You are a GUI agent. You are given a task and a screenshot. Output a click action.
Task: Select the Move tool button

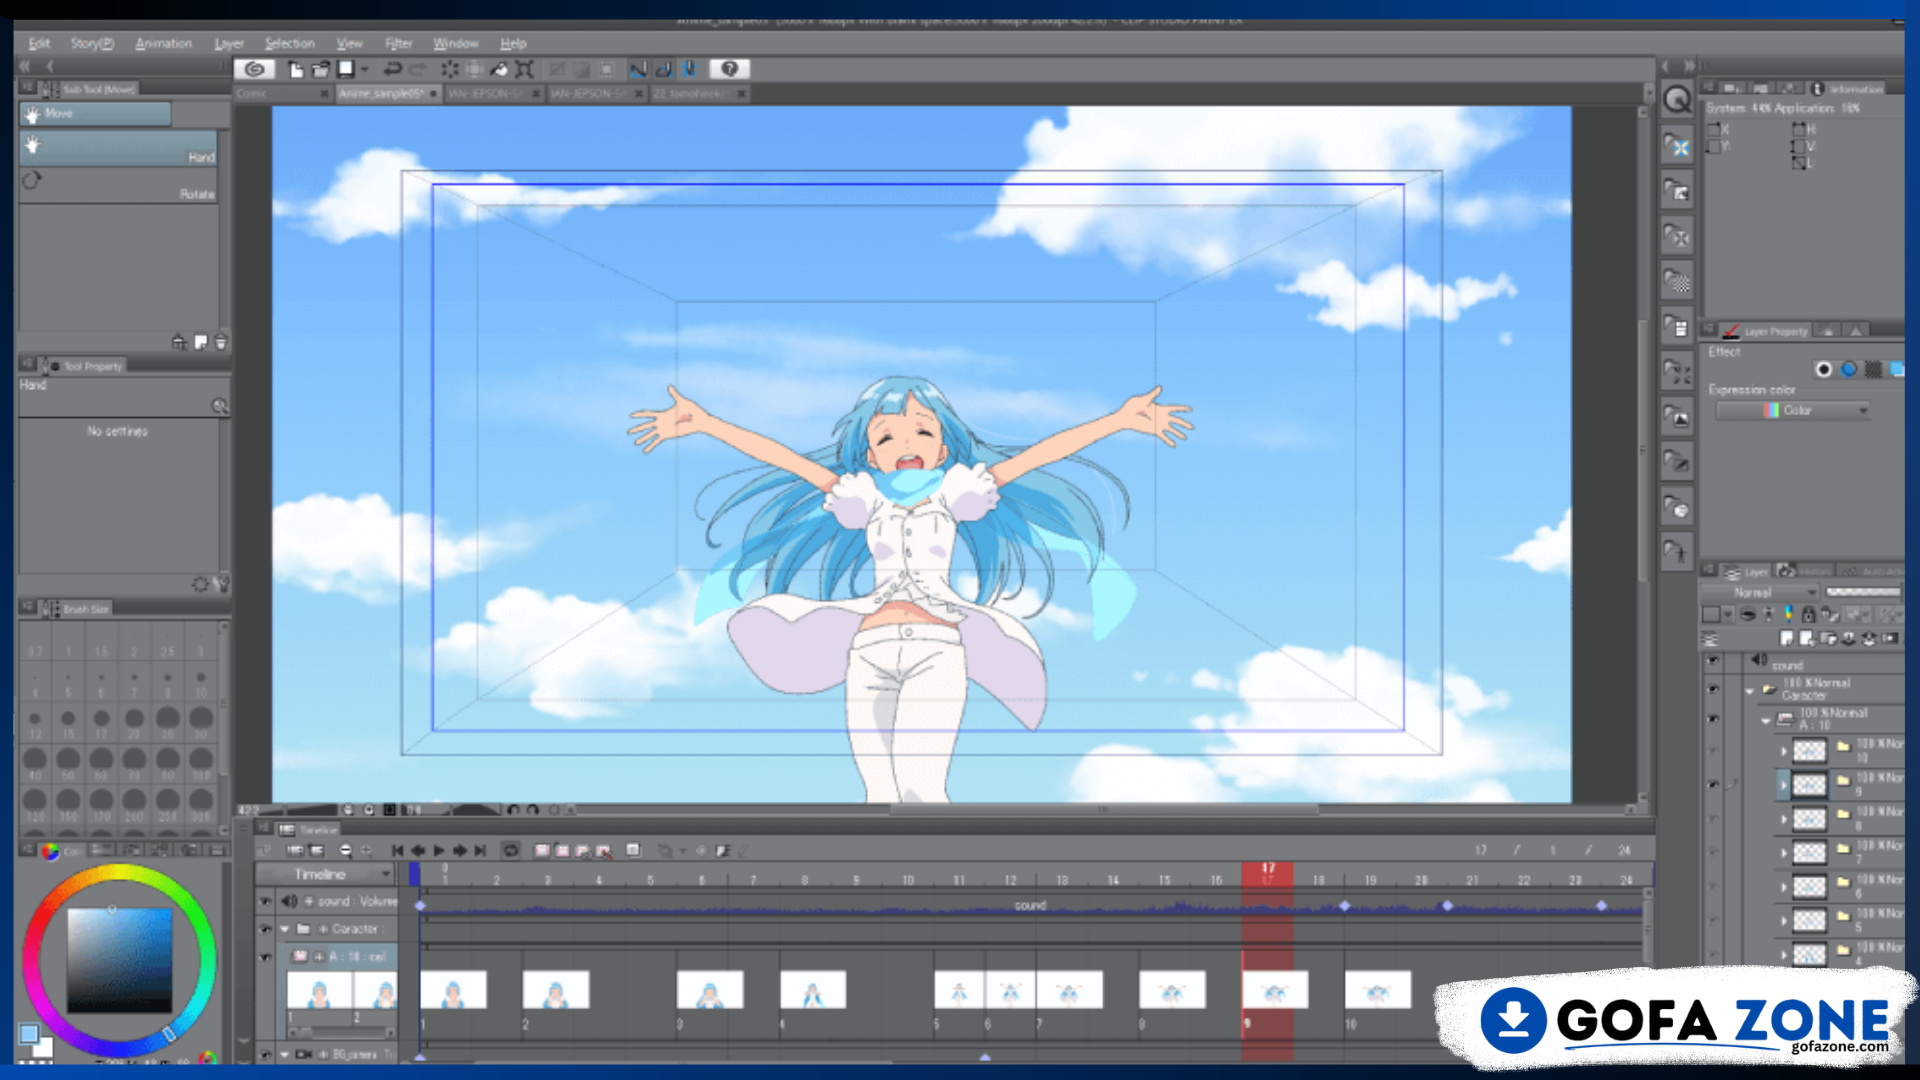coord(95,114)
